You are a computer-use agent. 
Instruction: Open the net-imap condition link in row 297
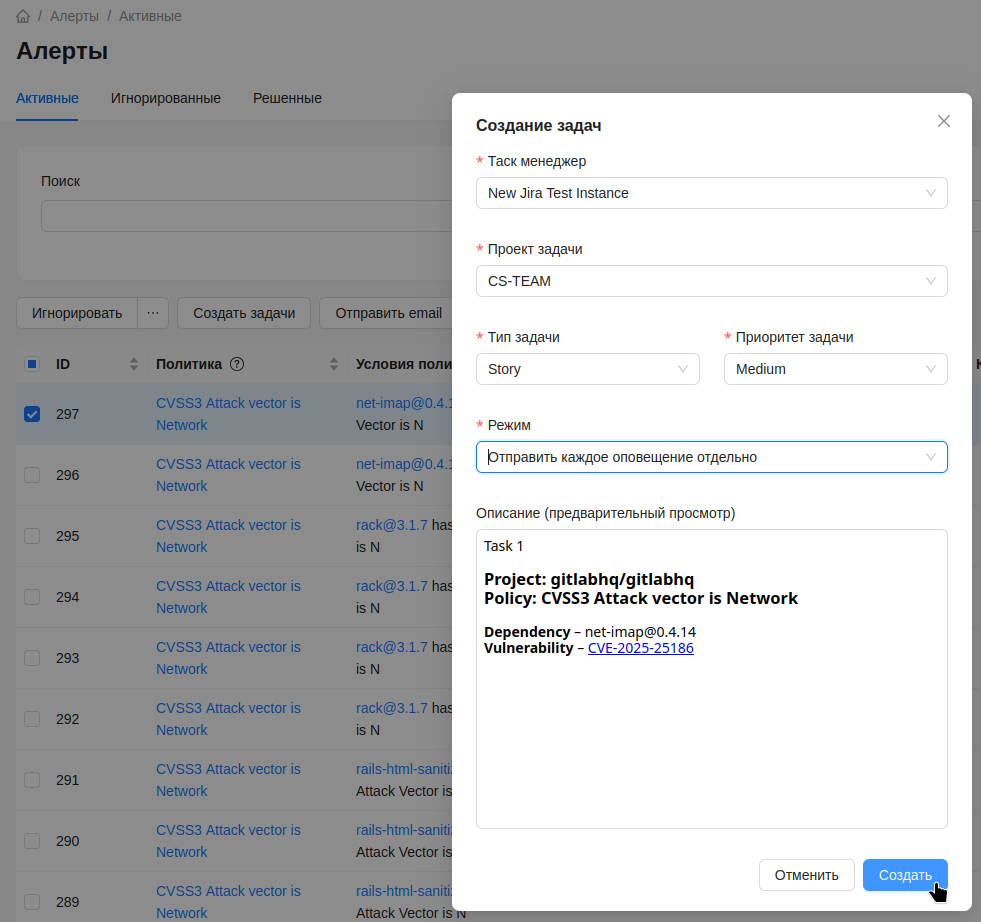point(404,403)
